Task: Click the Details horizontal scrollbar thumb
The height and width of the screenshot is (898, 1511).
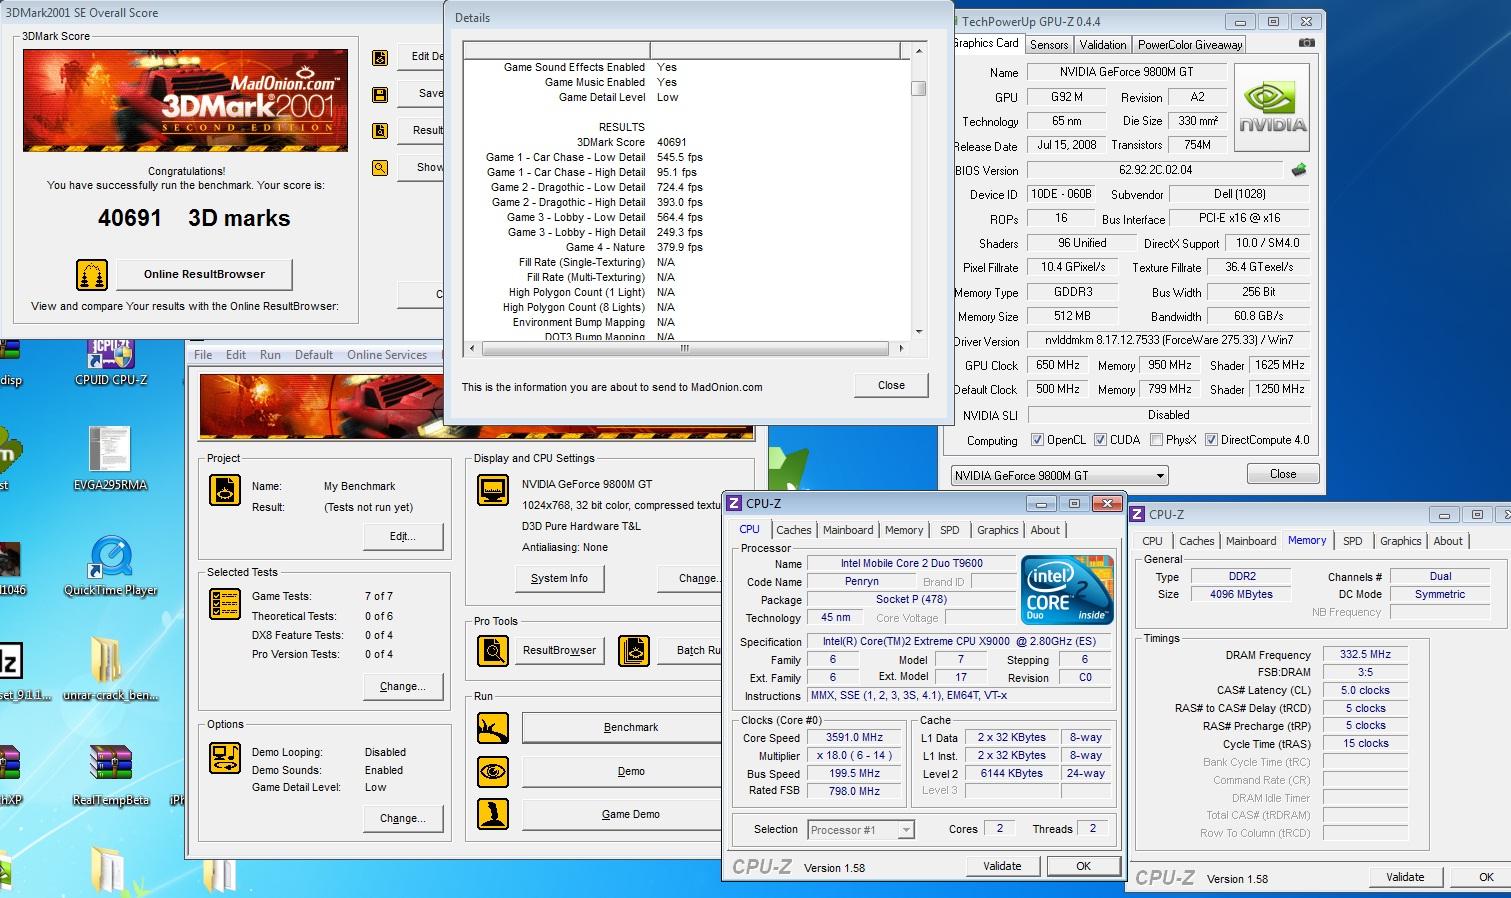Action: pos(685,348)
